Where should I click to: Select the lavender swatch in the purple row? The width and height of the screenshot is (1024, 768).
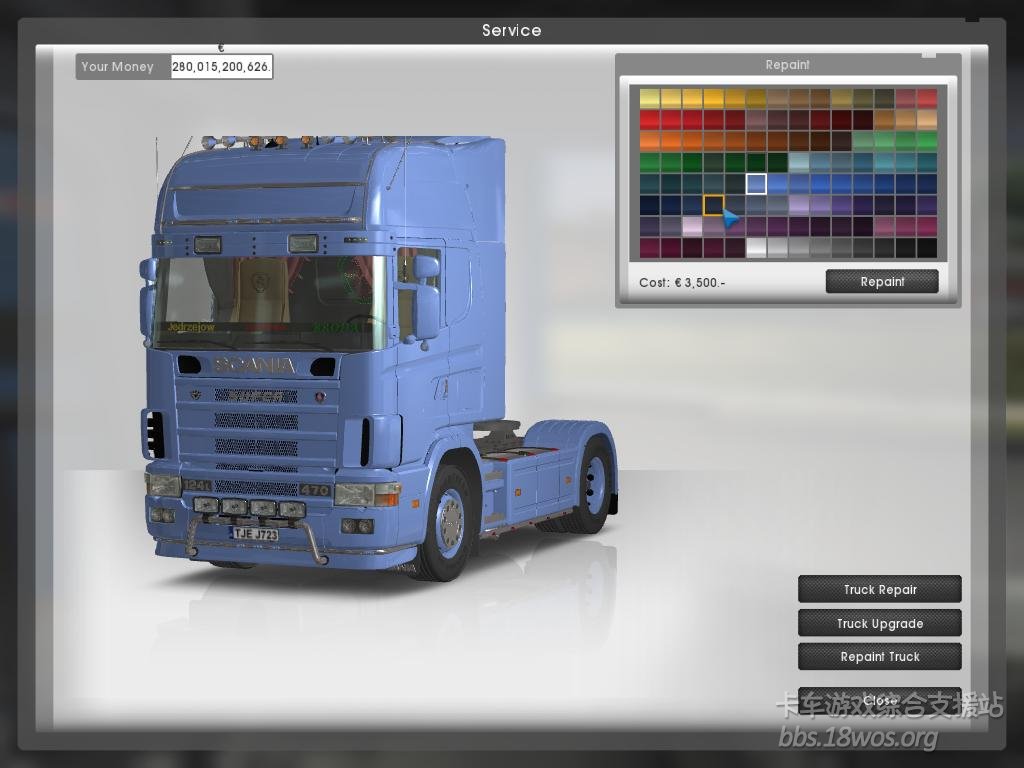(799, 205)
